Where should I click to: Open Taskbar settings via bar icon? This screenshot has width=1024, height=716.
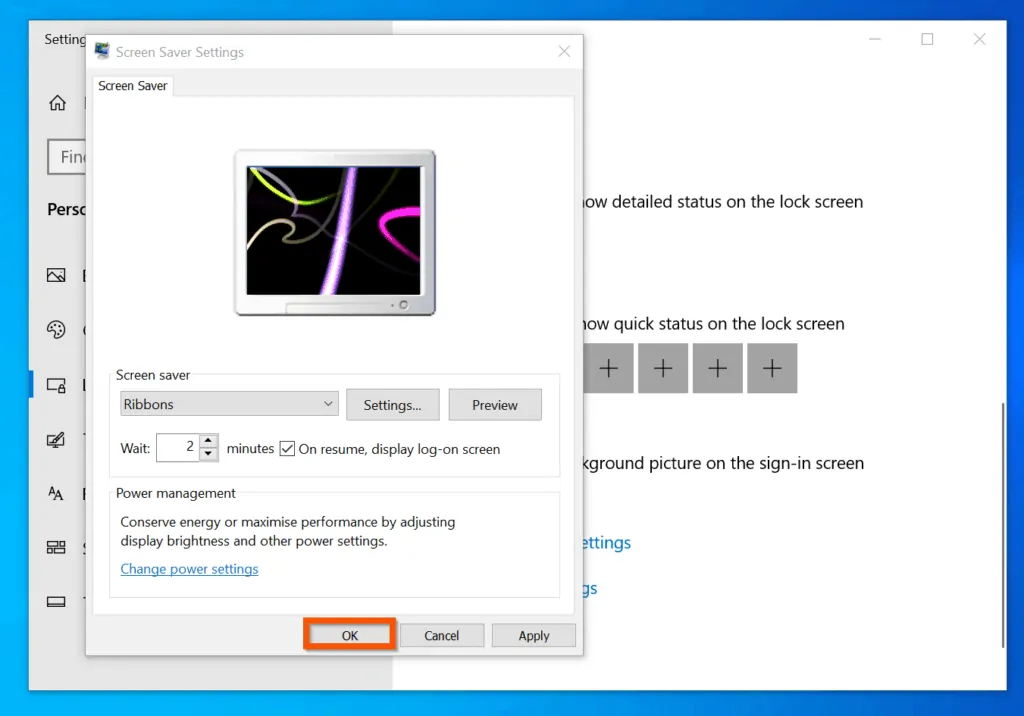(56, 602)
